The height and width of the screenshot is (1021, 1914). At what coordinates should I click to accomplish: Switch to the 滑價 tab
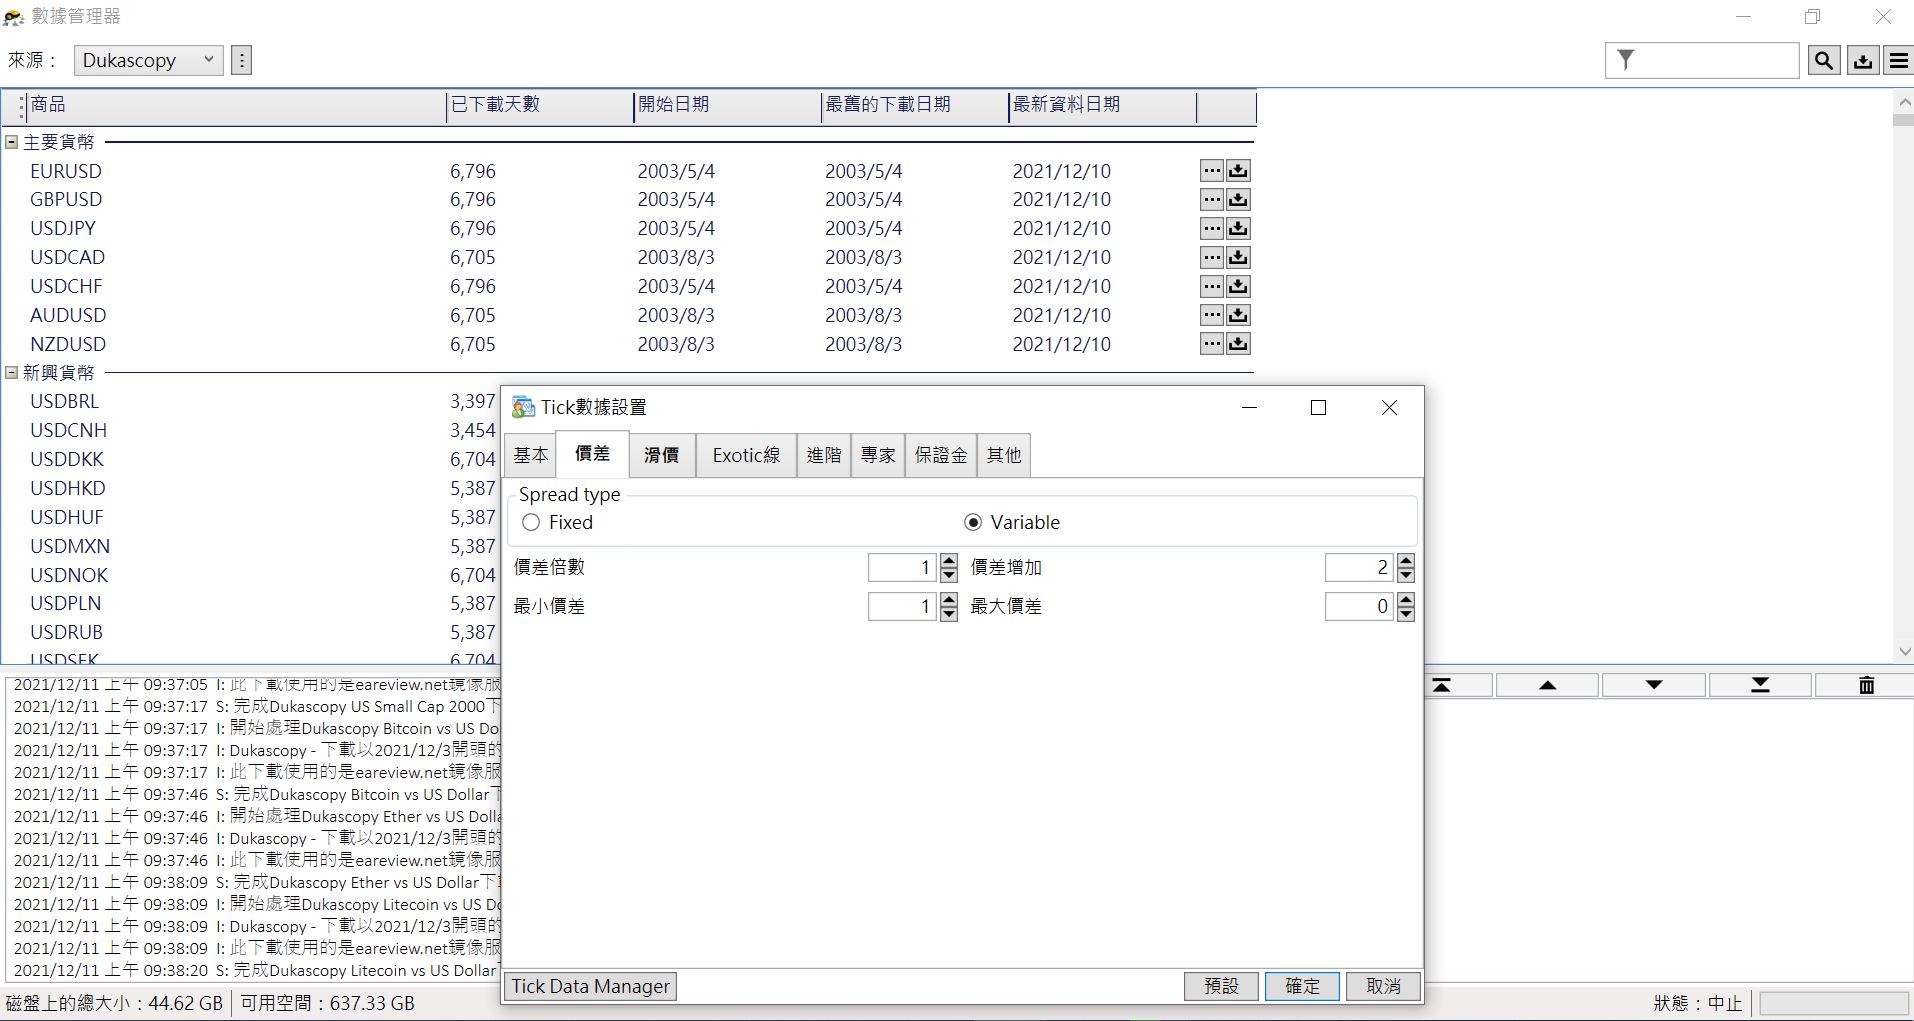tap(661, 456)
